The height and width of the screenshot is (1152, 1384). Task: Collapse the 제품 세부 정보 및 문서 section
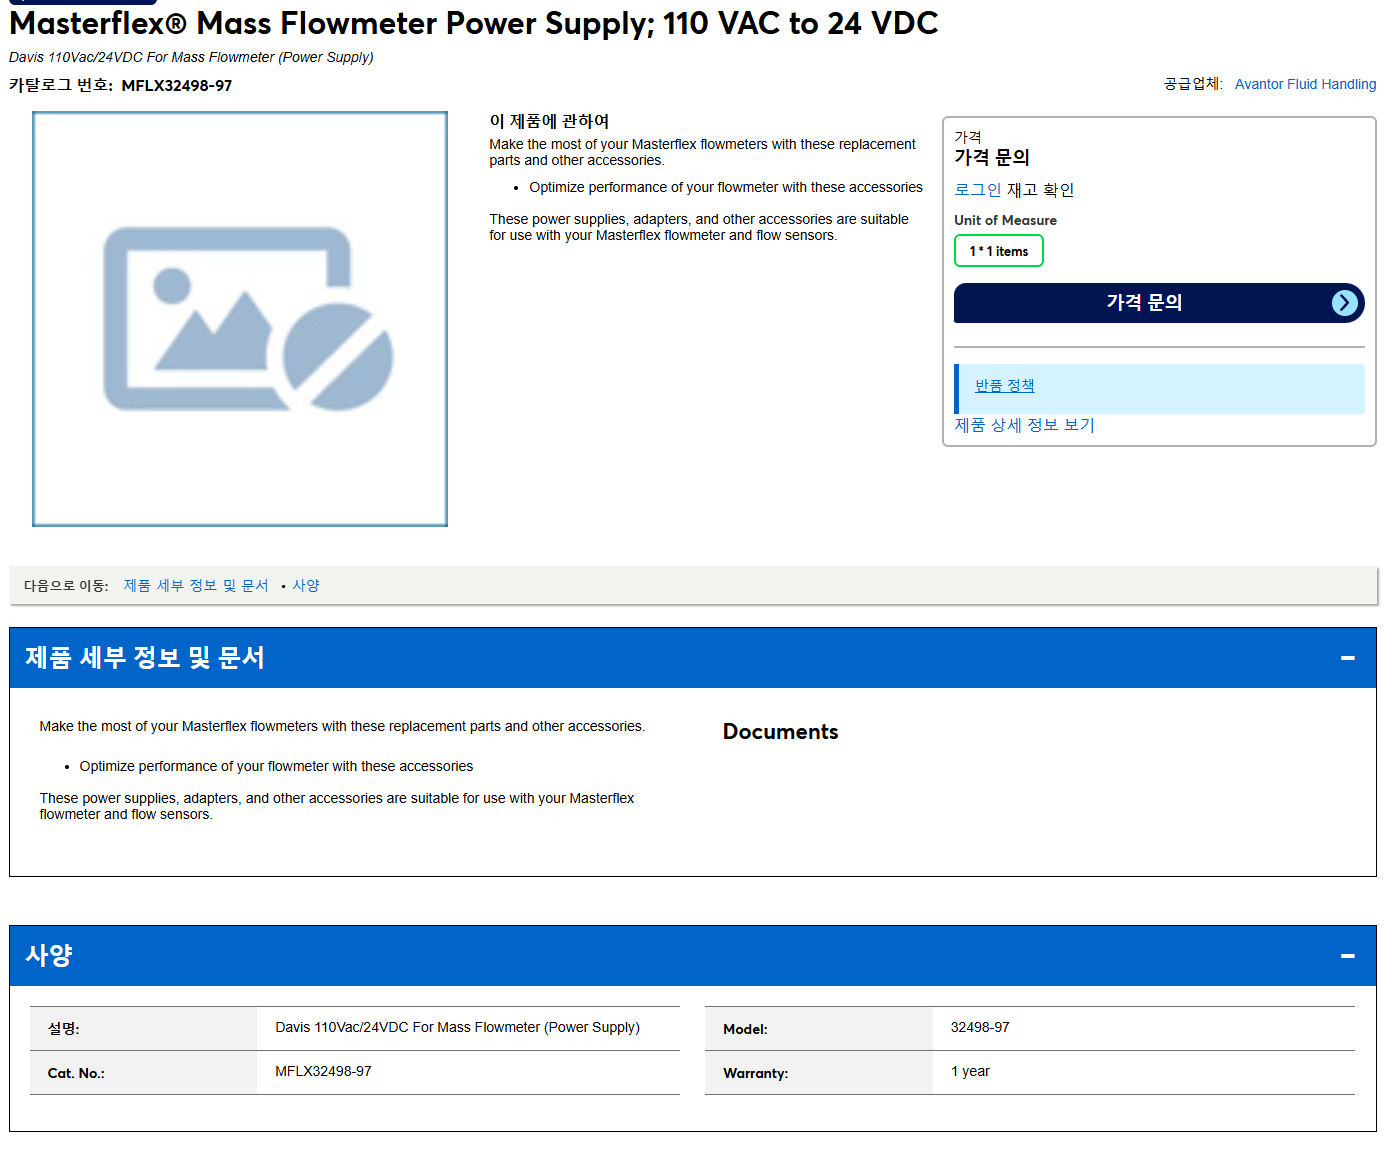pyautogui.click(x=1347, y=658)
